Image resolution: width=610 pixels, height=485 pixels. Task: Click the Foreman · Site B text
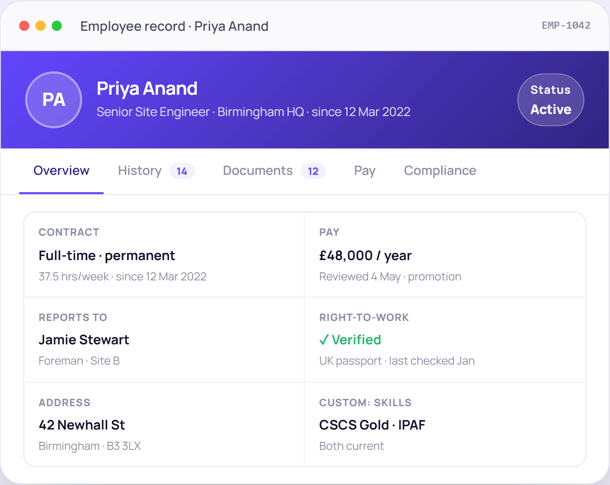(x=79, y=361)
